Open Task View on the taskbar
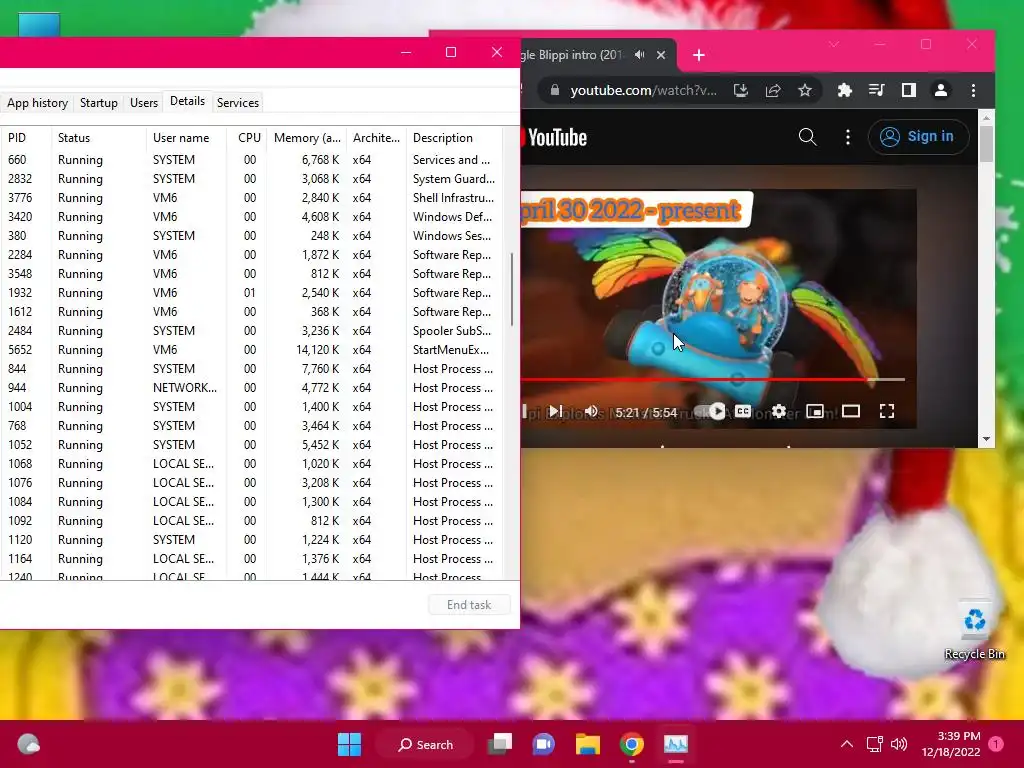 500,744
